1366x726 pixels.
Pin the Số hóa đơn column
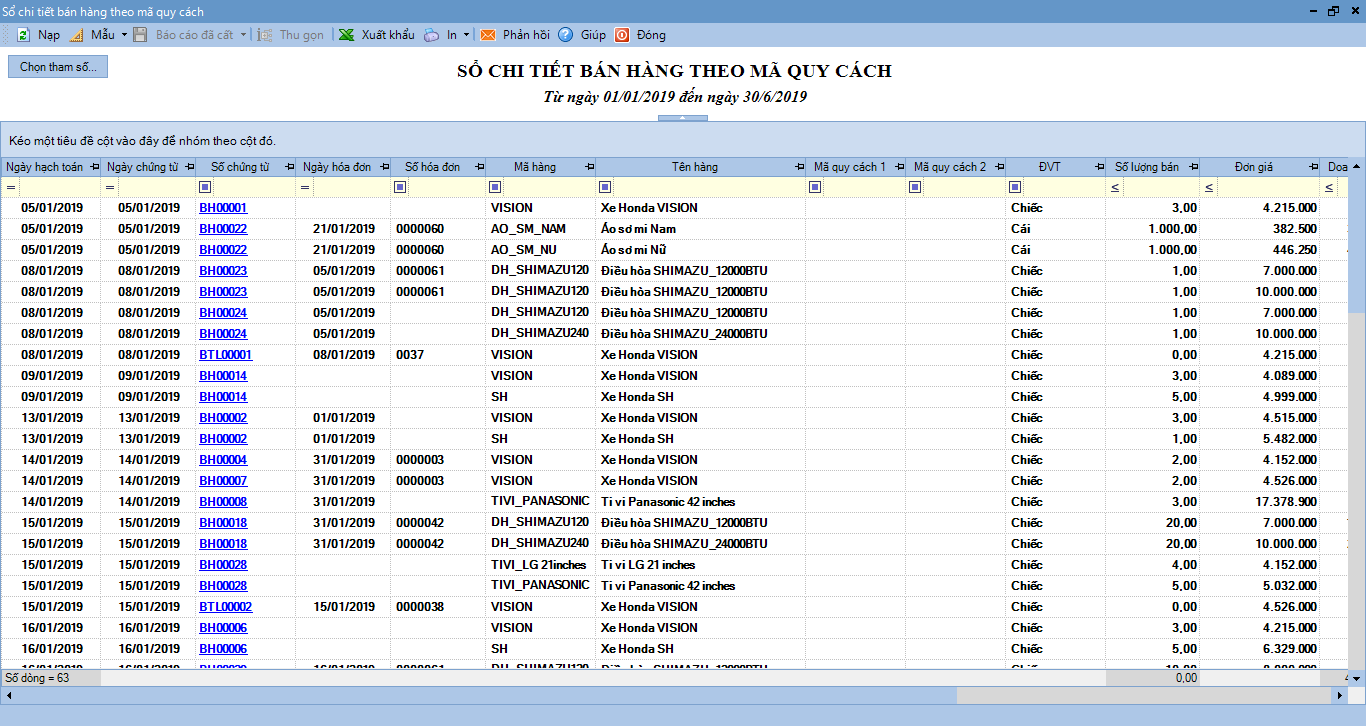479,167
